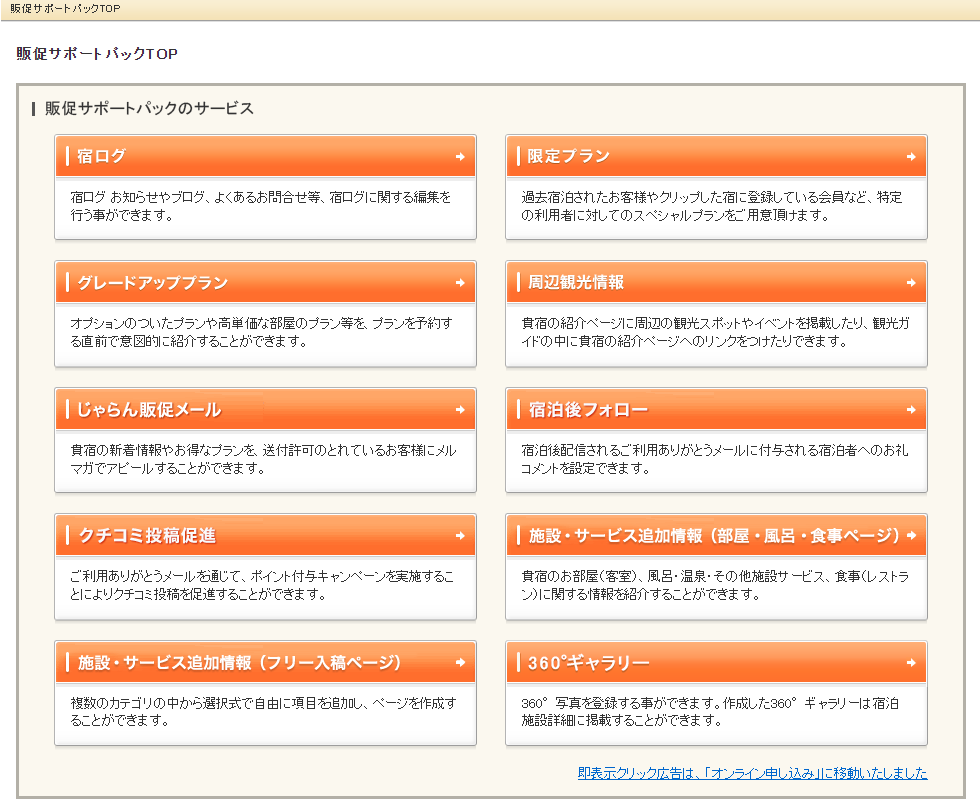Follow the 即表示クリック広告 オンライン申し込み link
The height and width of the screenshot is (809, 980).
click(752, 773)
